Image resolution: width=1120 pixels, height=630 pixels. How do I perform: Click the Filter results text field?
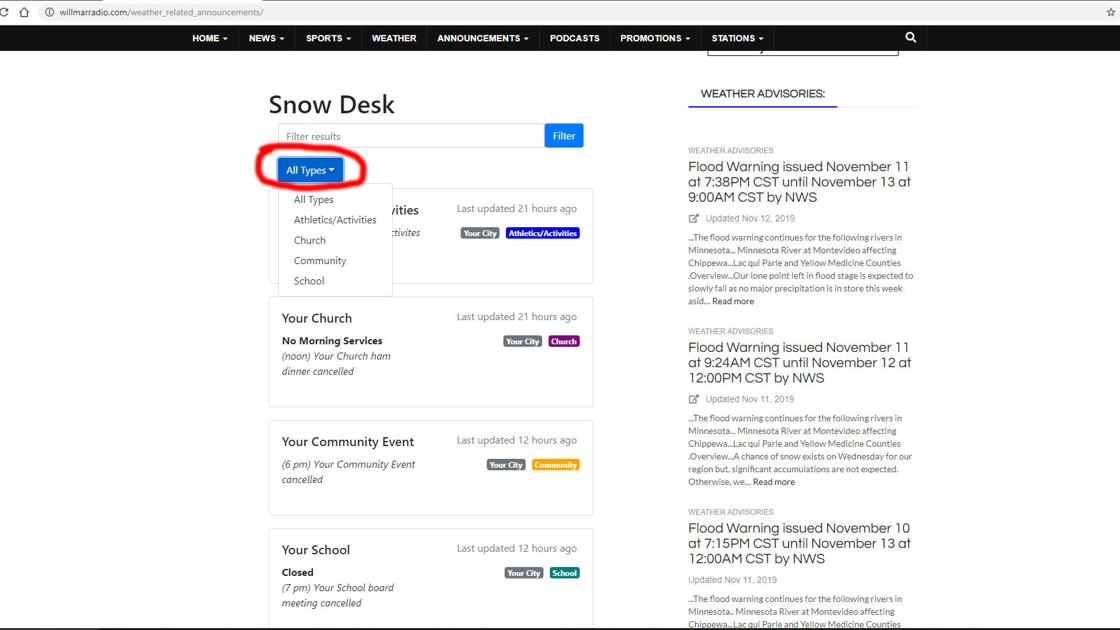[x=411, y=136]
